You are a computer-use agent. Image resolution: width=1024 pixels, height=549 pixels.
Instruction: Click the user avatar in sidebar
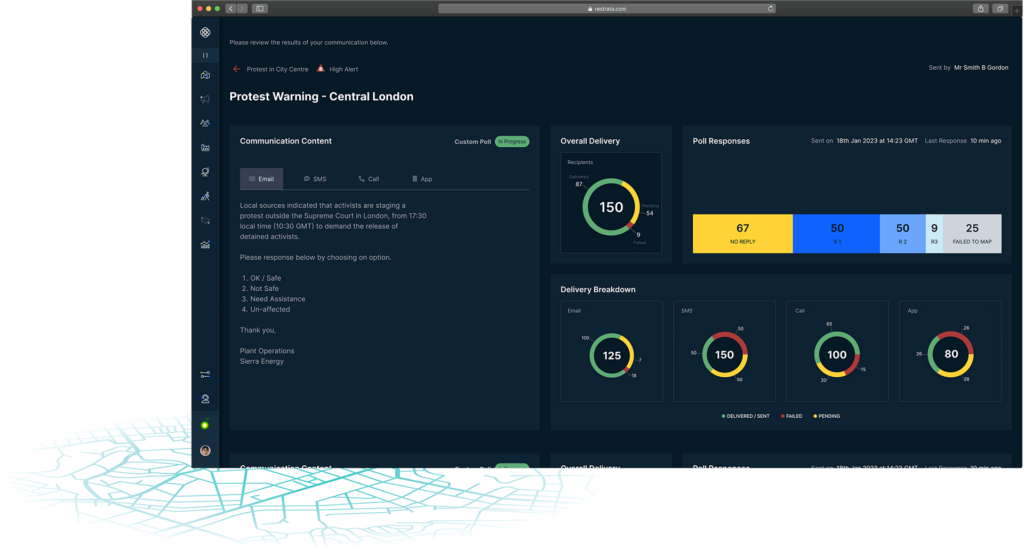(x=205, y=451)
